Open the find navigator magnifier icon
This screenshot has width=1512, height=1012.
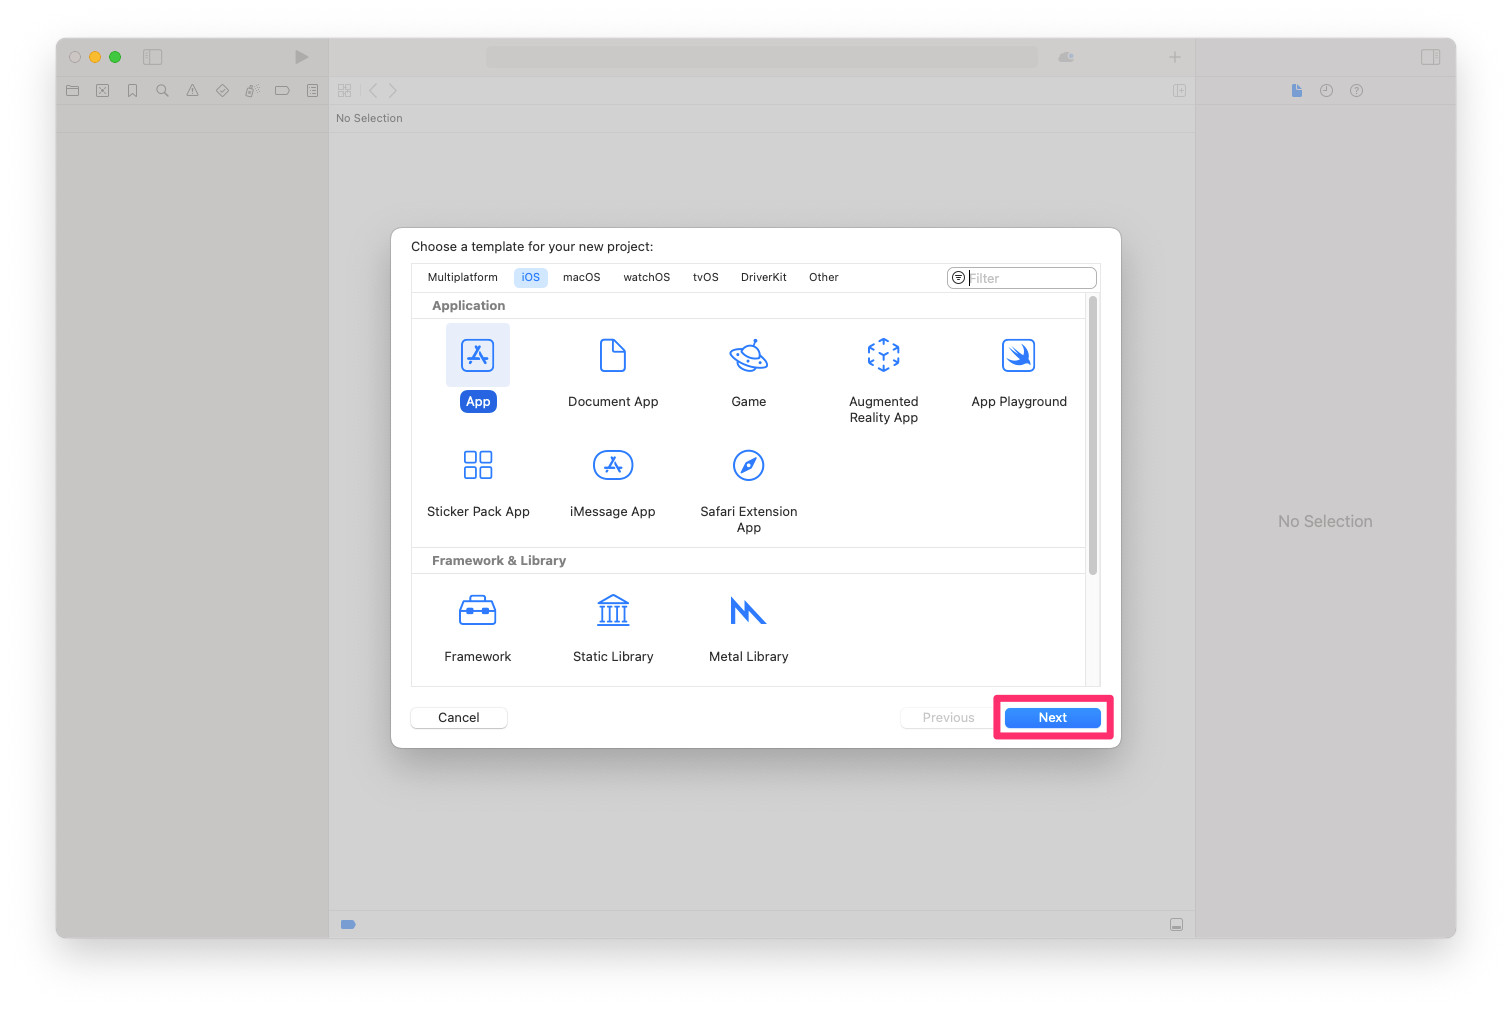(162, 90)
